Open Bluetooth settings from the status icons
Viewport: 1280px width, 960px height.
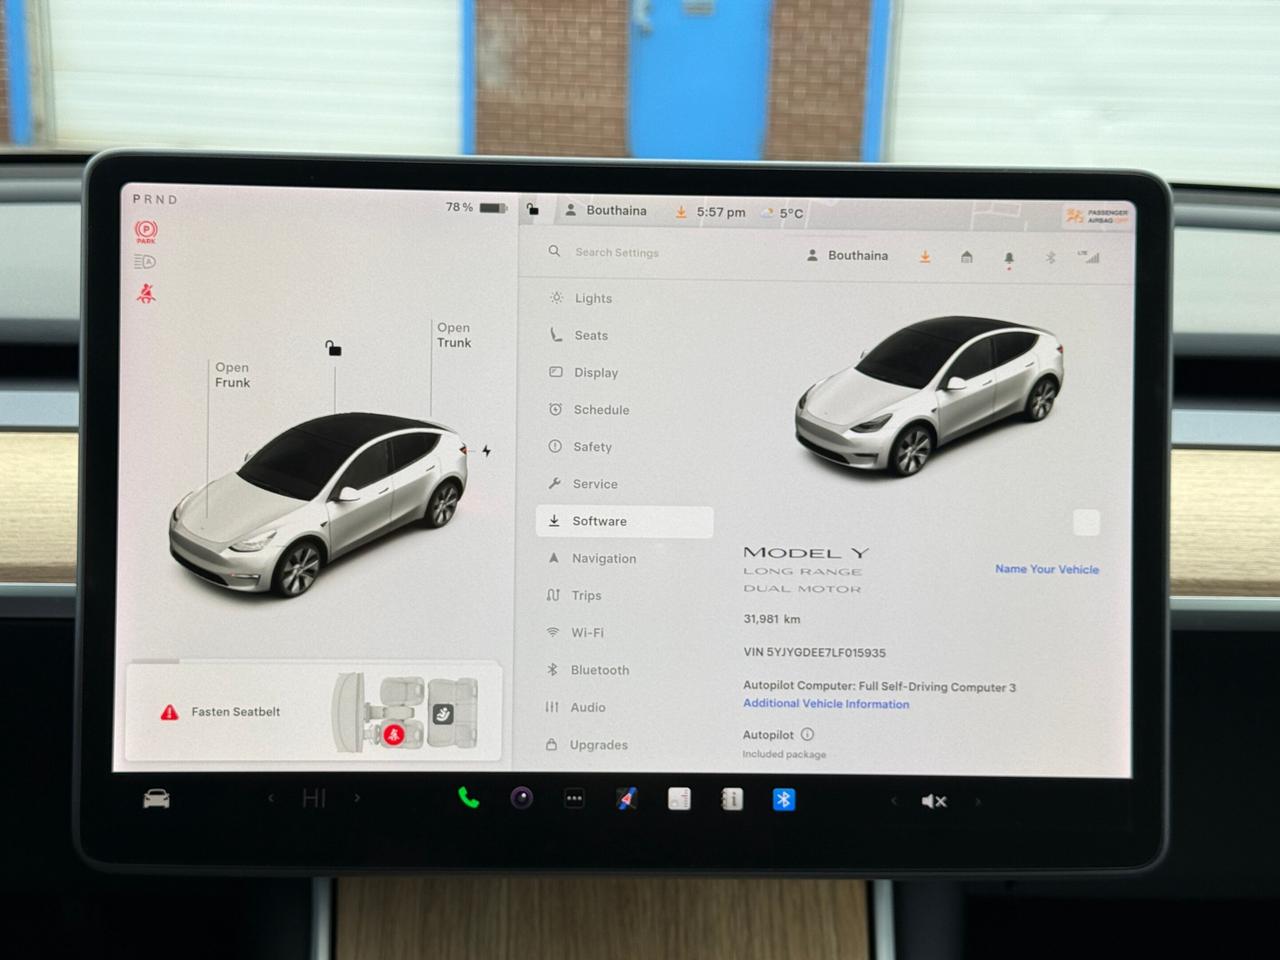point(1050,256)
